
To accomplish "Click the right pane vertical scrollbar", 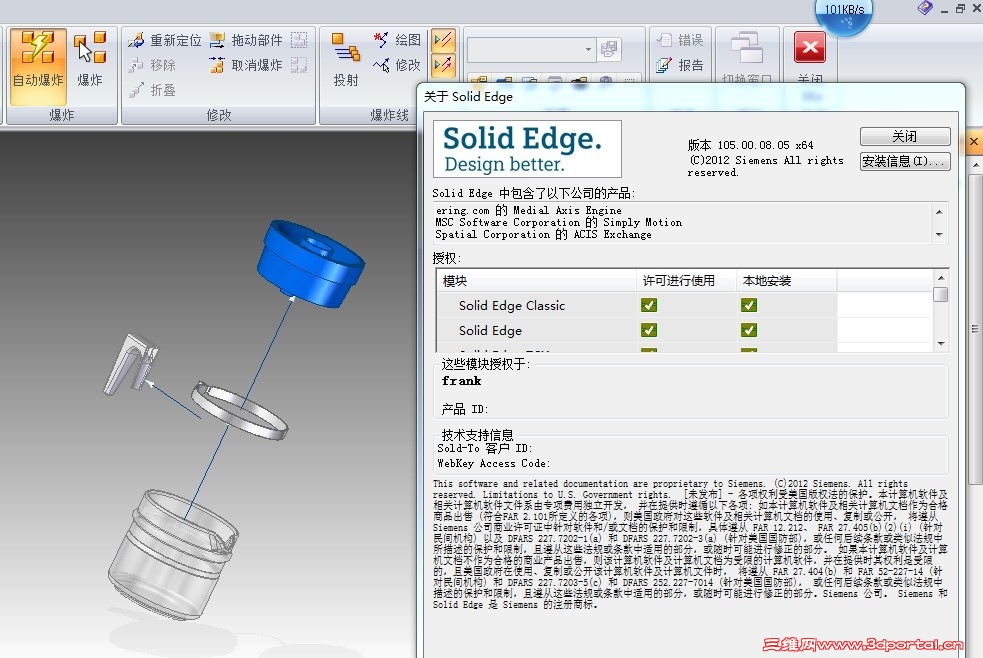I will point(975,329).
